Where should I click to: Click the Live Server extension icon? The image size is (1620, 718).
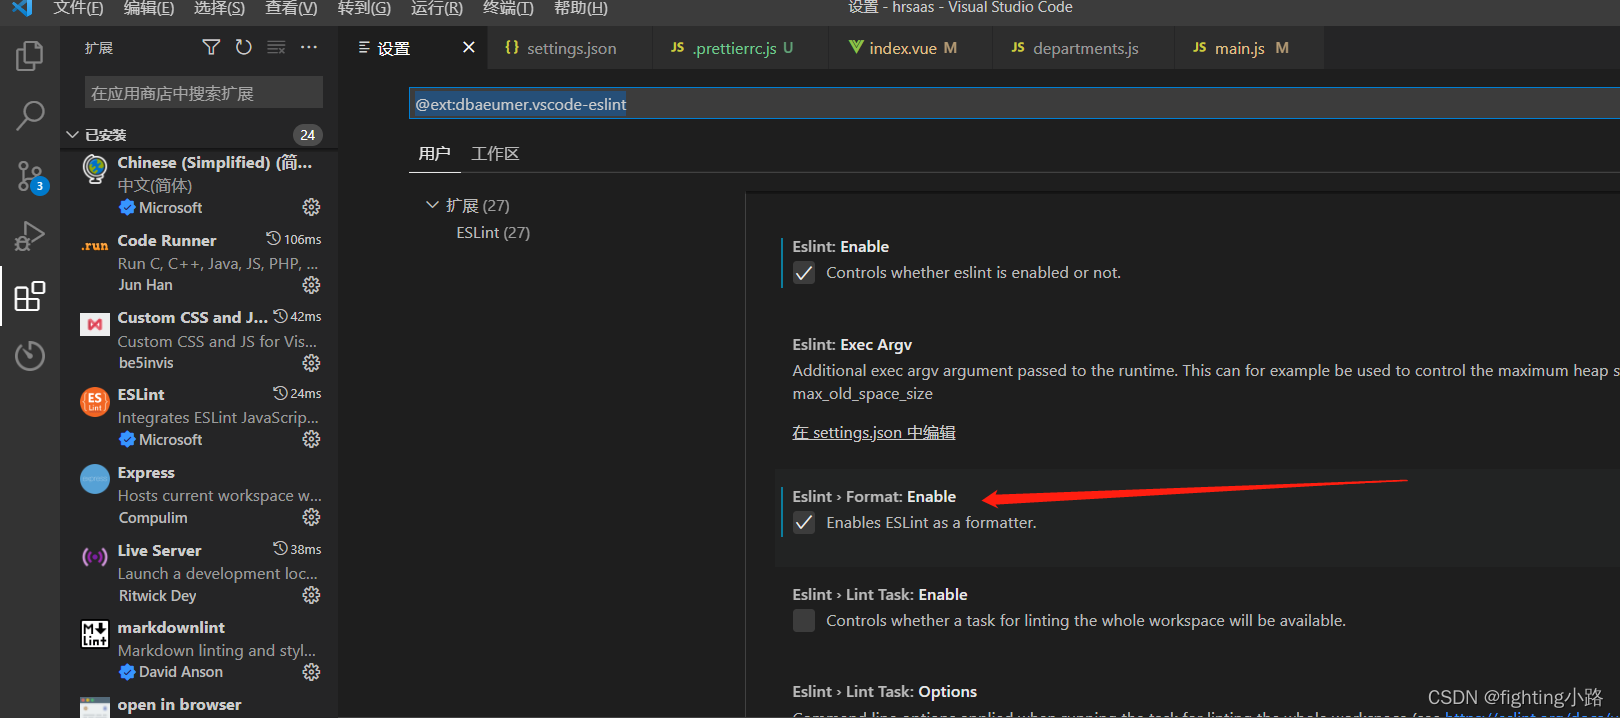(95, 557)
